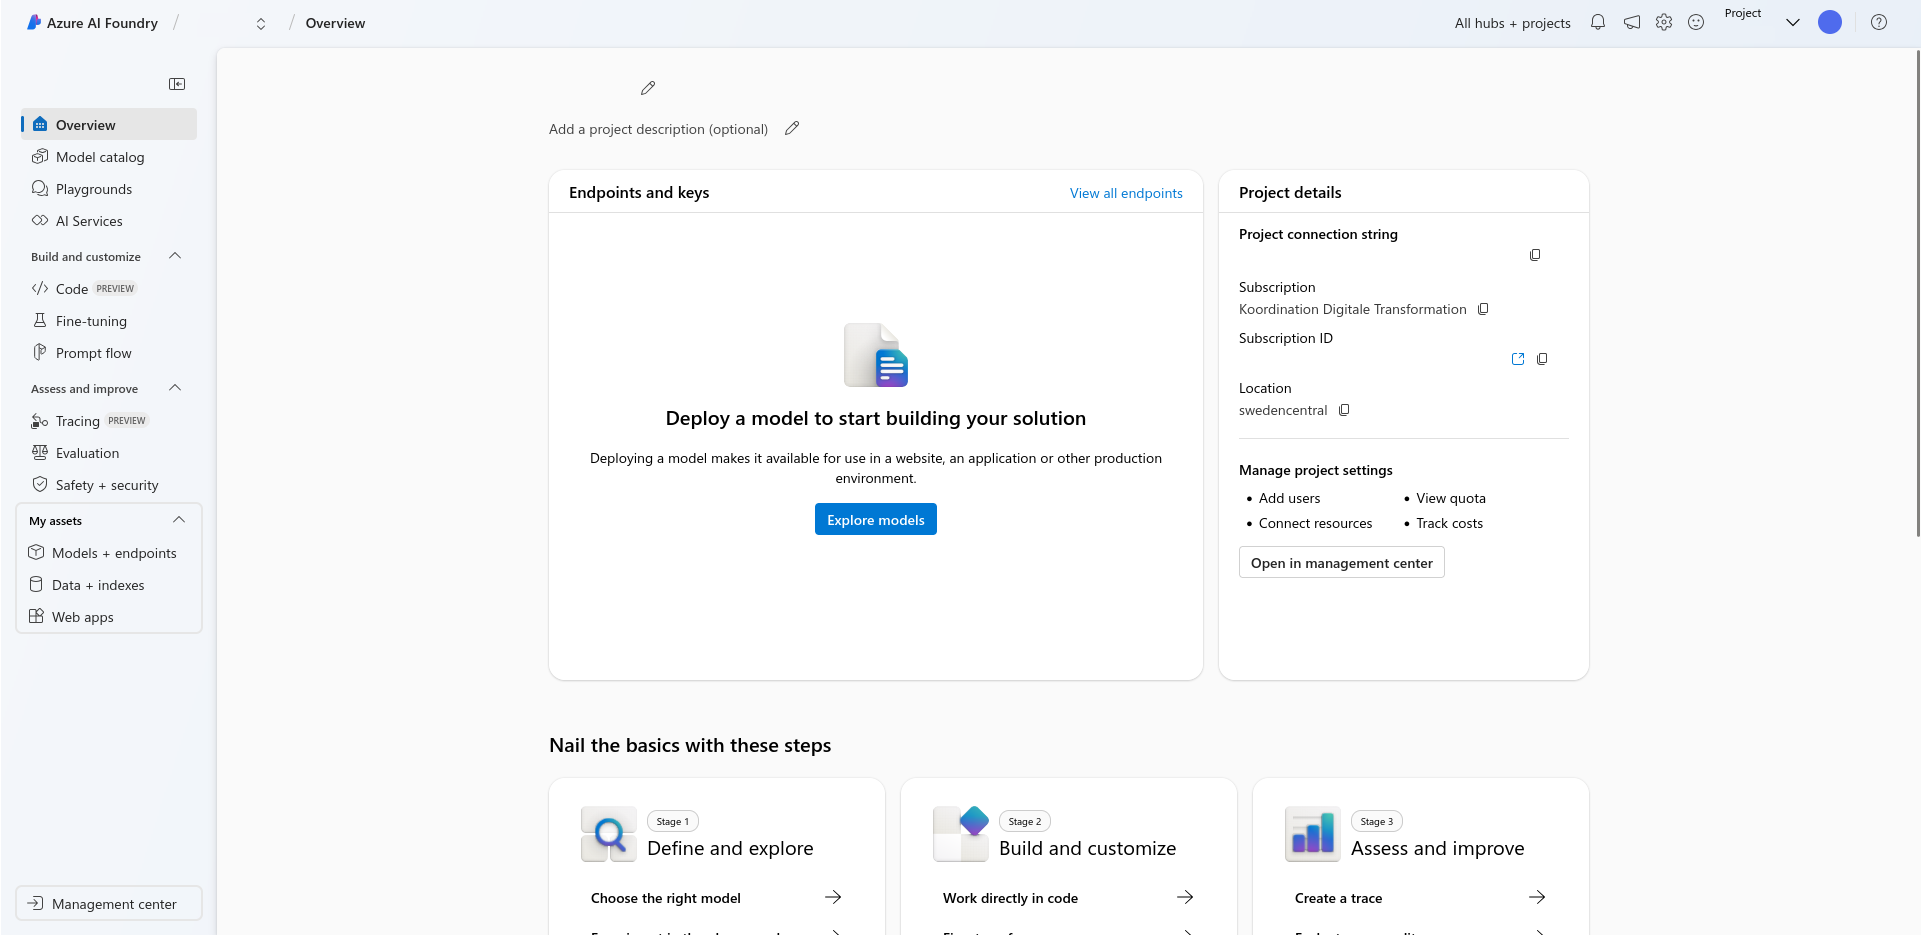Screen dimensions: 1922x936
Task: Edit the project name pencil icon
Action: tap(648, 88)
